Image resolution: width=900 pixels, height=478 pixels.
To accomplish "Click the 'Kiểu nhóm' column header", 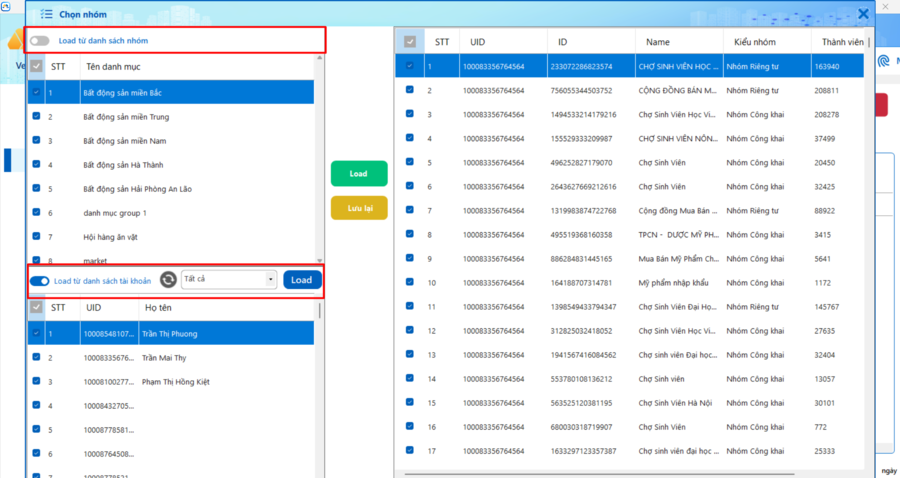I will (x=754, y=42).
